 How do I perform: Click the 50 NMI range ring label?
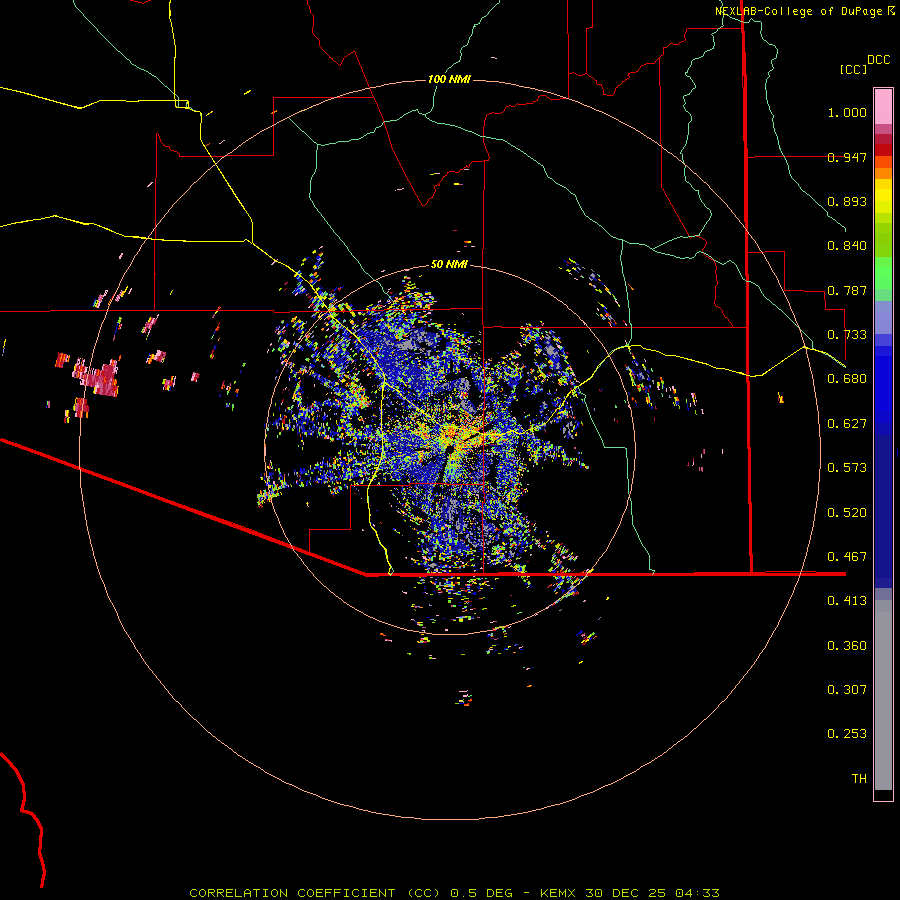click(x=449, y=264)
